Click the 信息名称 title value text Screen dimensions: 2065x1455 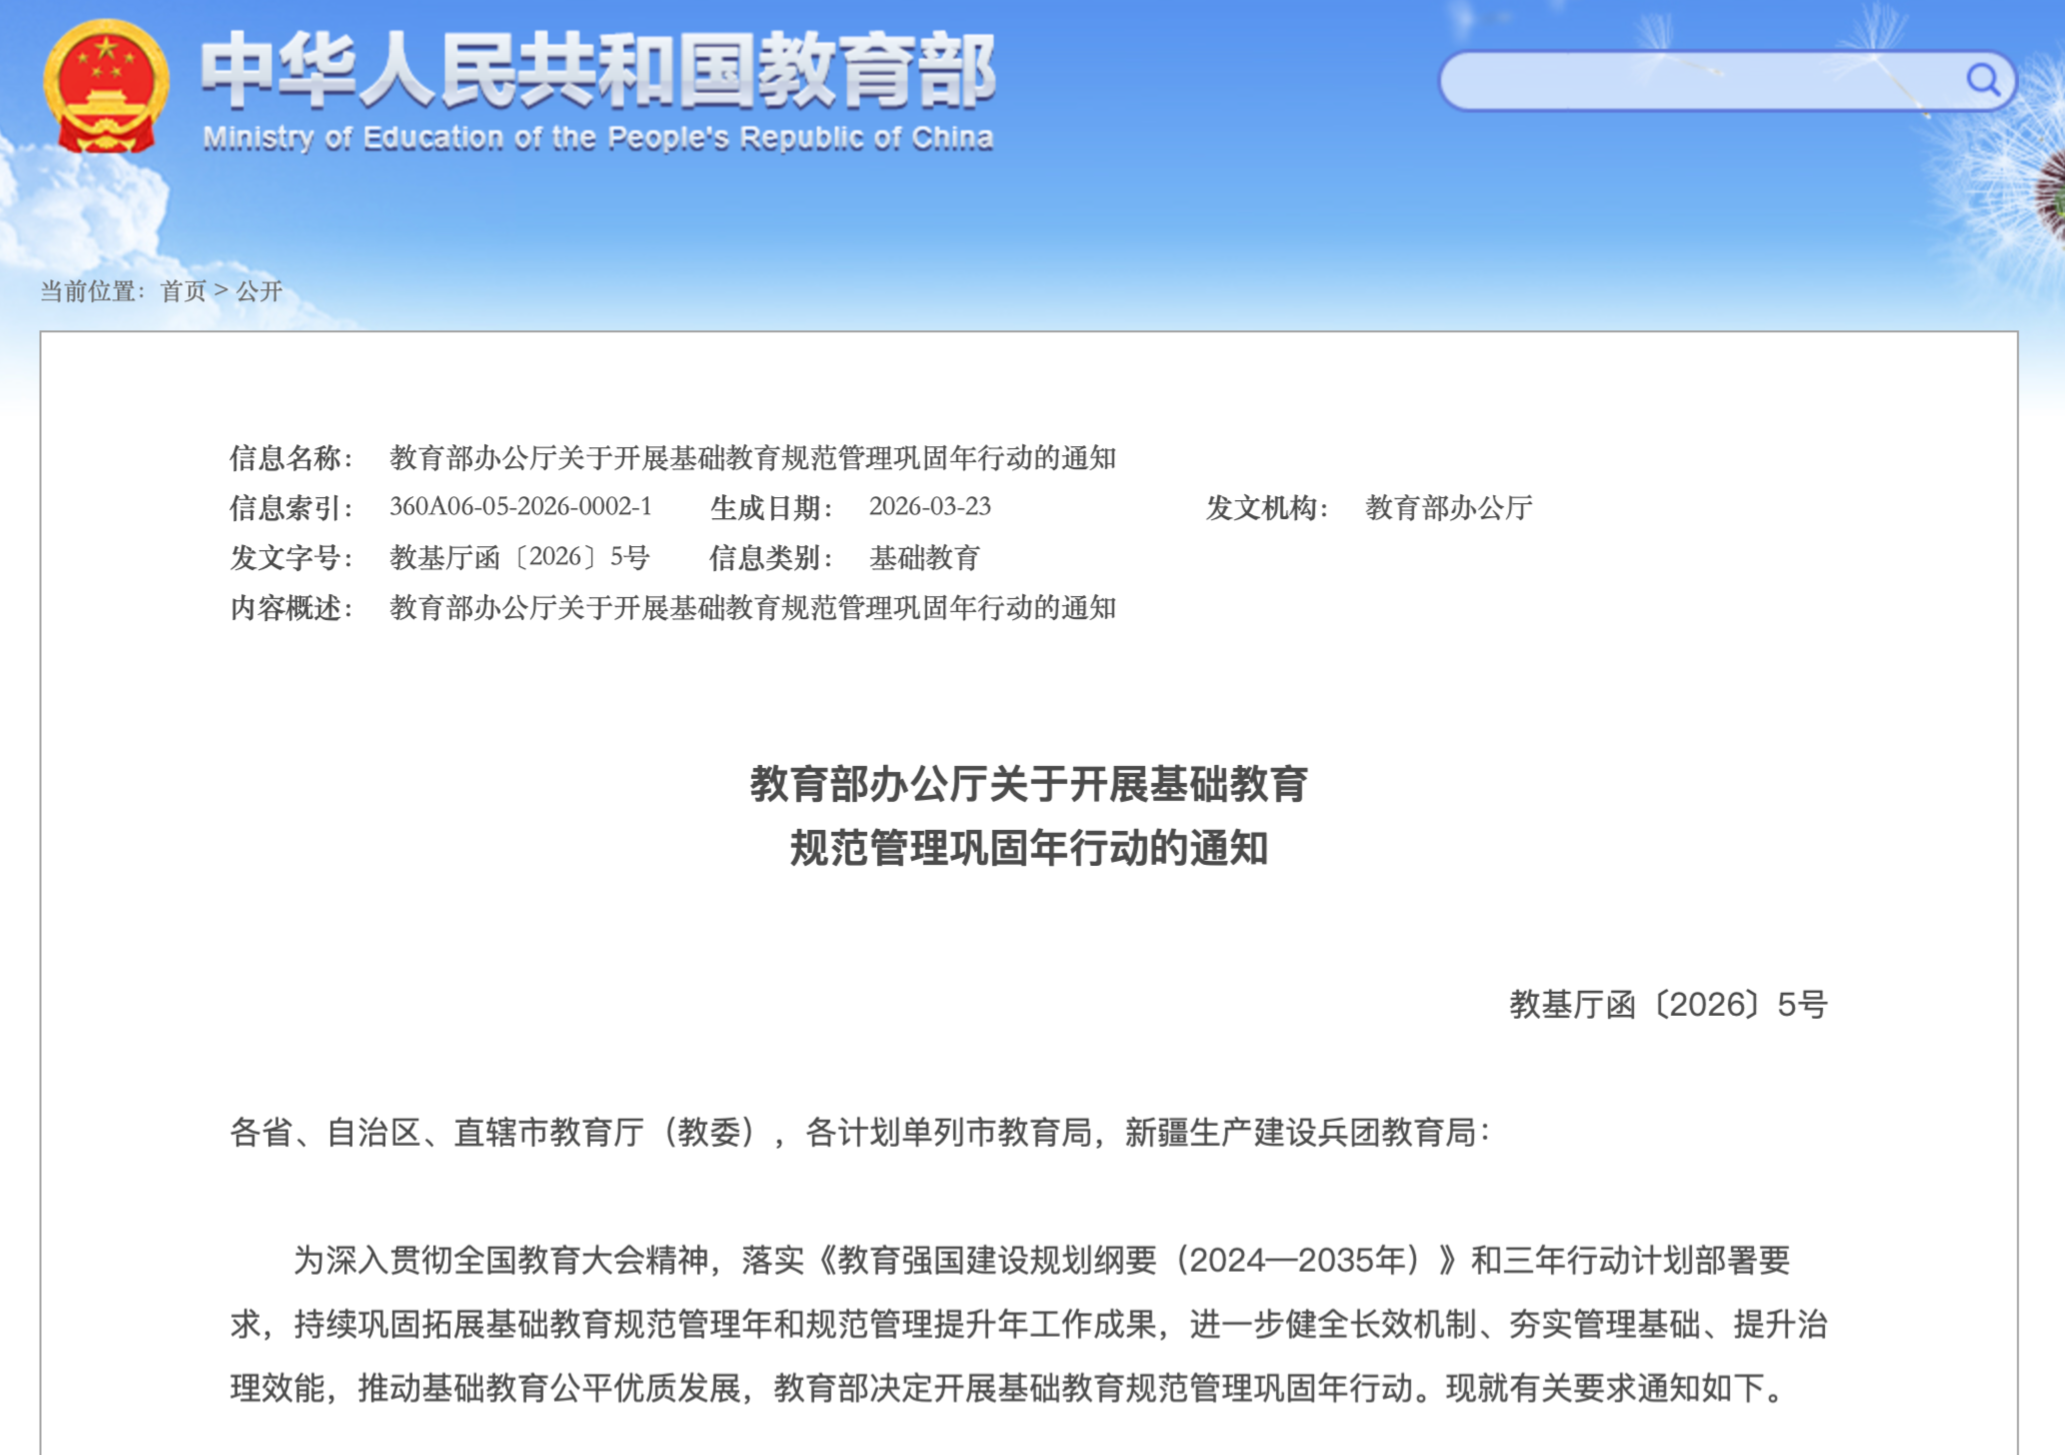pos(752,458)
